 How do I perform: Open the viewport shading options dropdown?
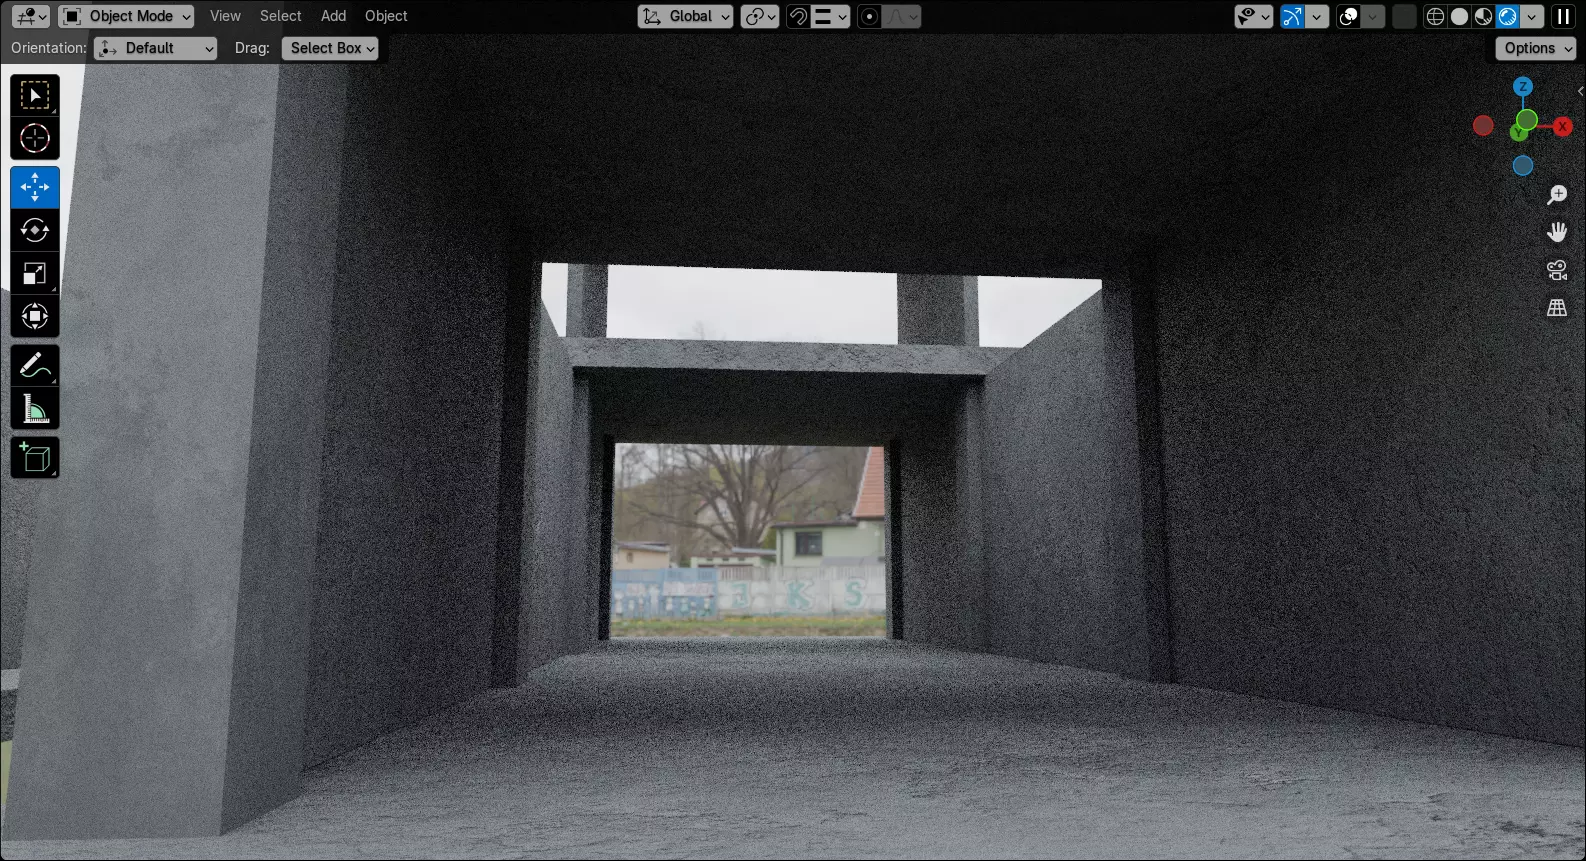(1532, 16)
